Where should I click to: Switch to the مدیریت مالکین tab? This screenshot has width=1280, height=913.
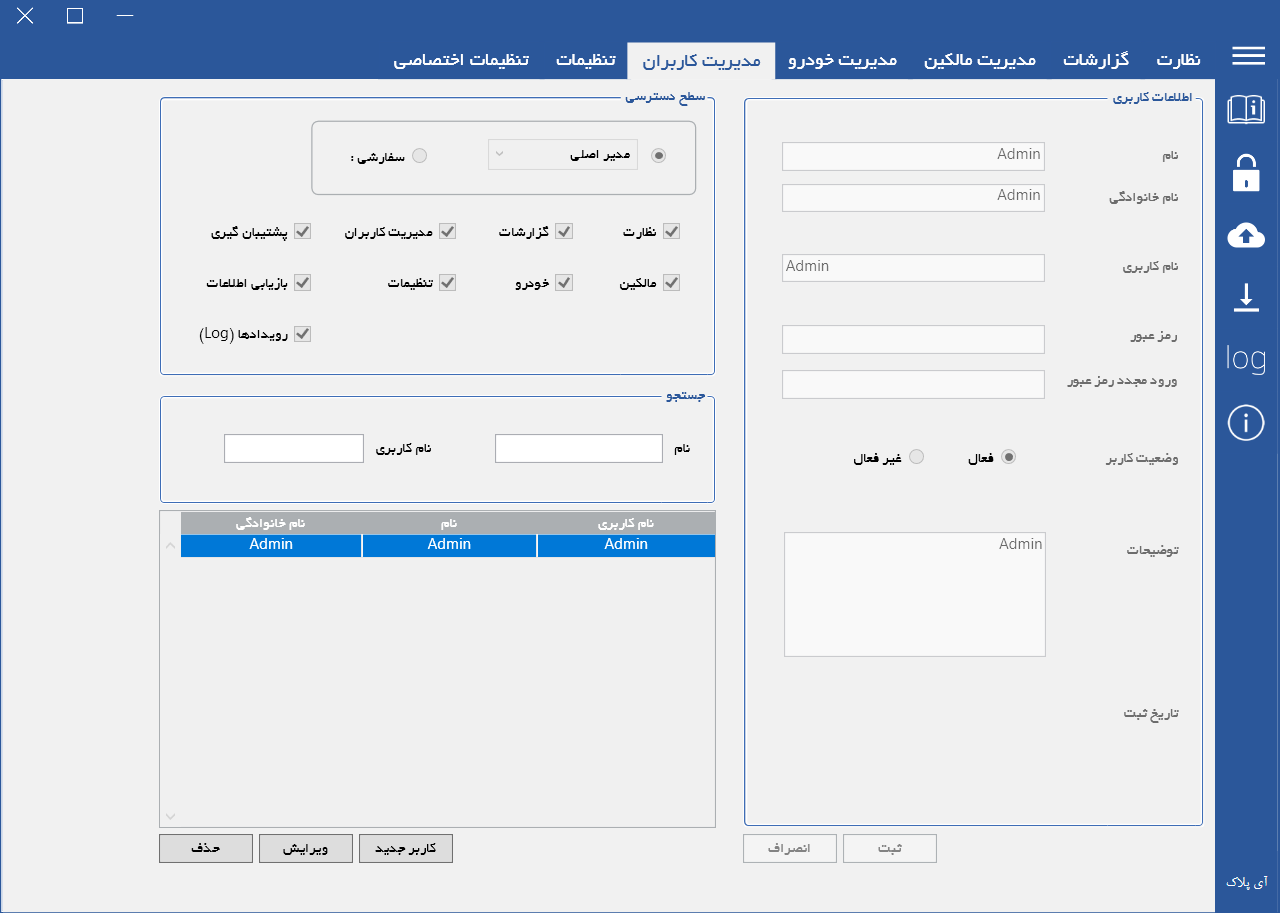point(979,60)
